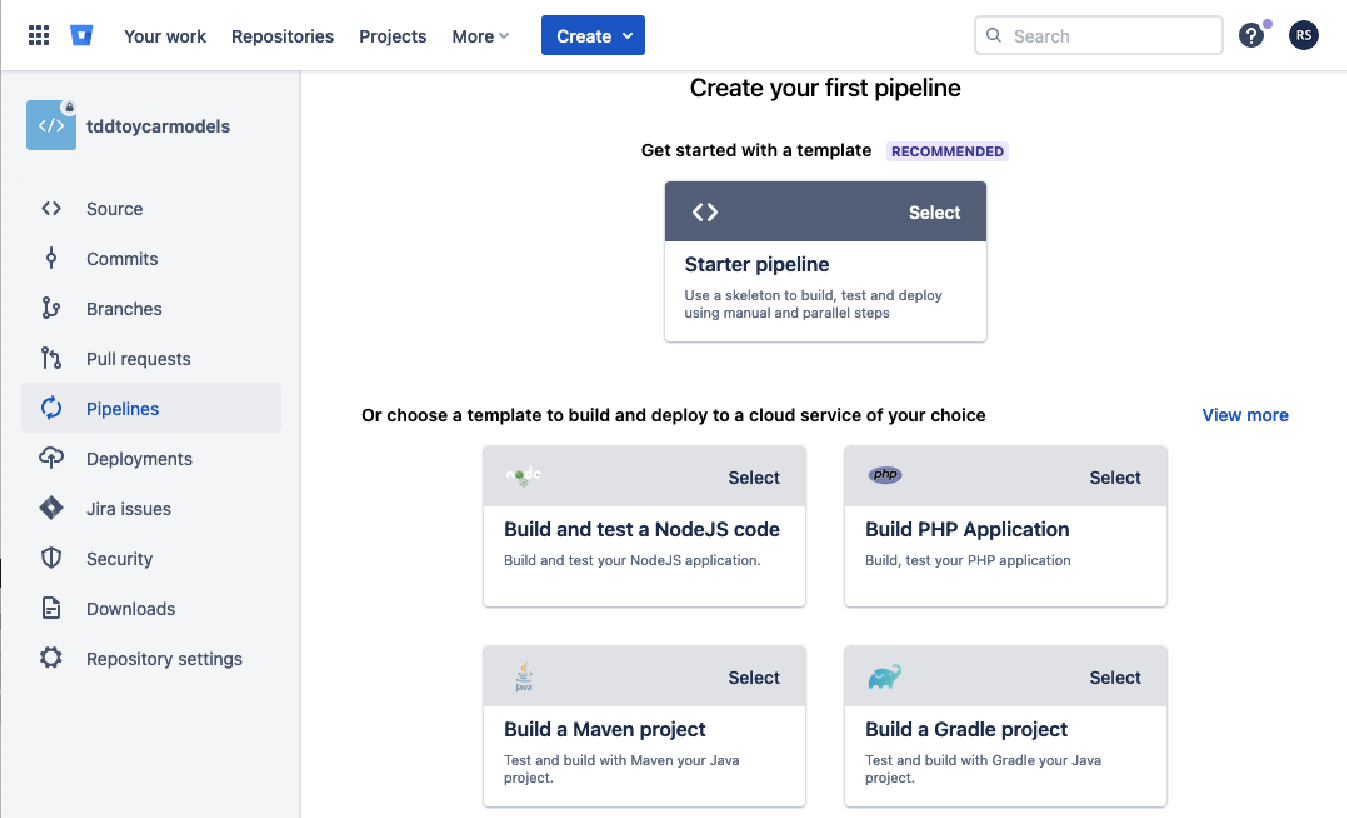1347x818 pixels.
Task: Select the Starter pipeline template
Action: click(934, 212)
